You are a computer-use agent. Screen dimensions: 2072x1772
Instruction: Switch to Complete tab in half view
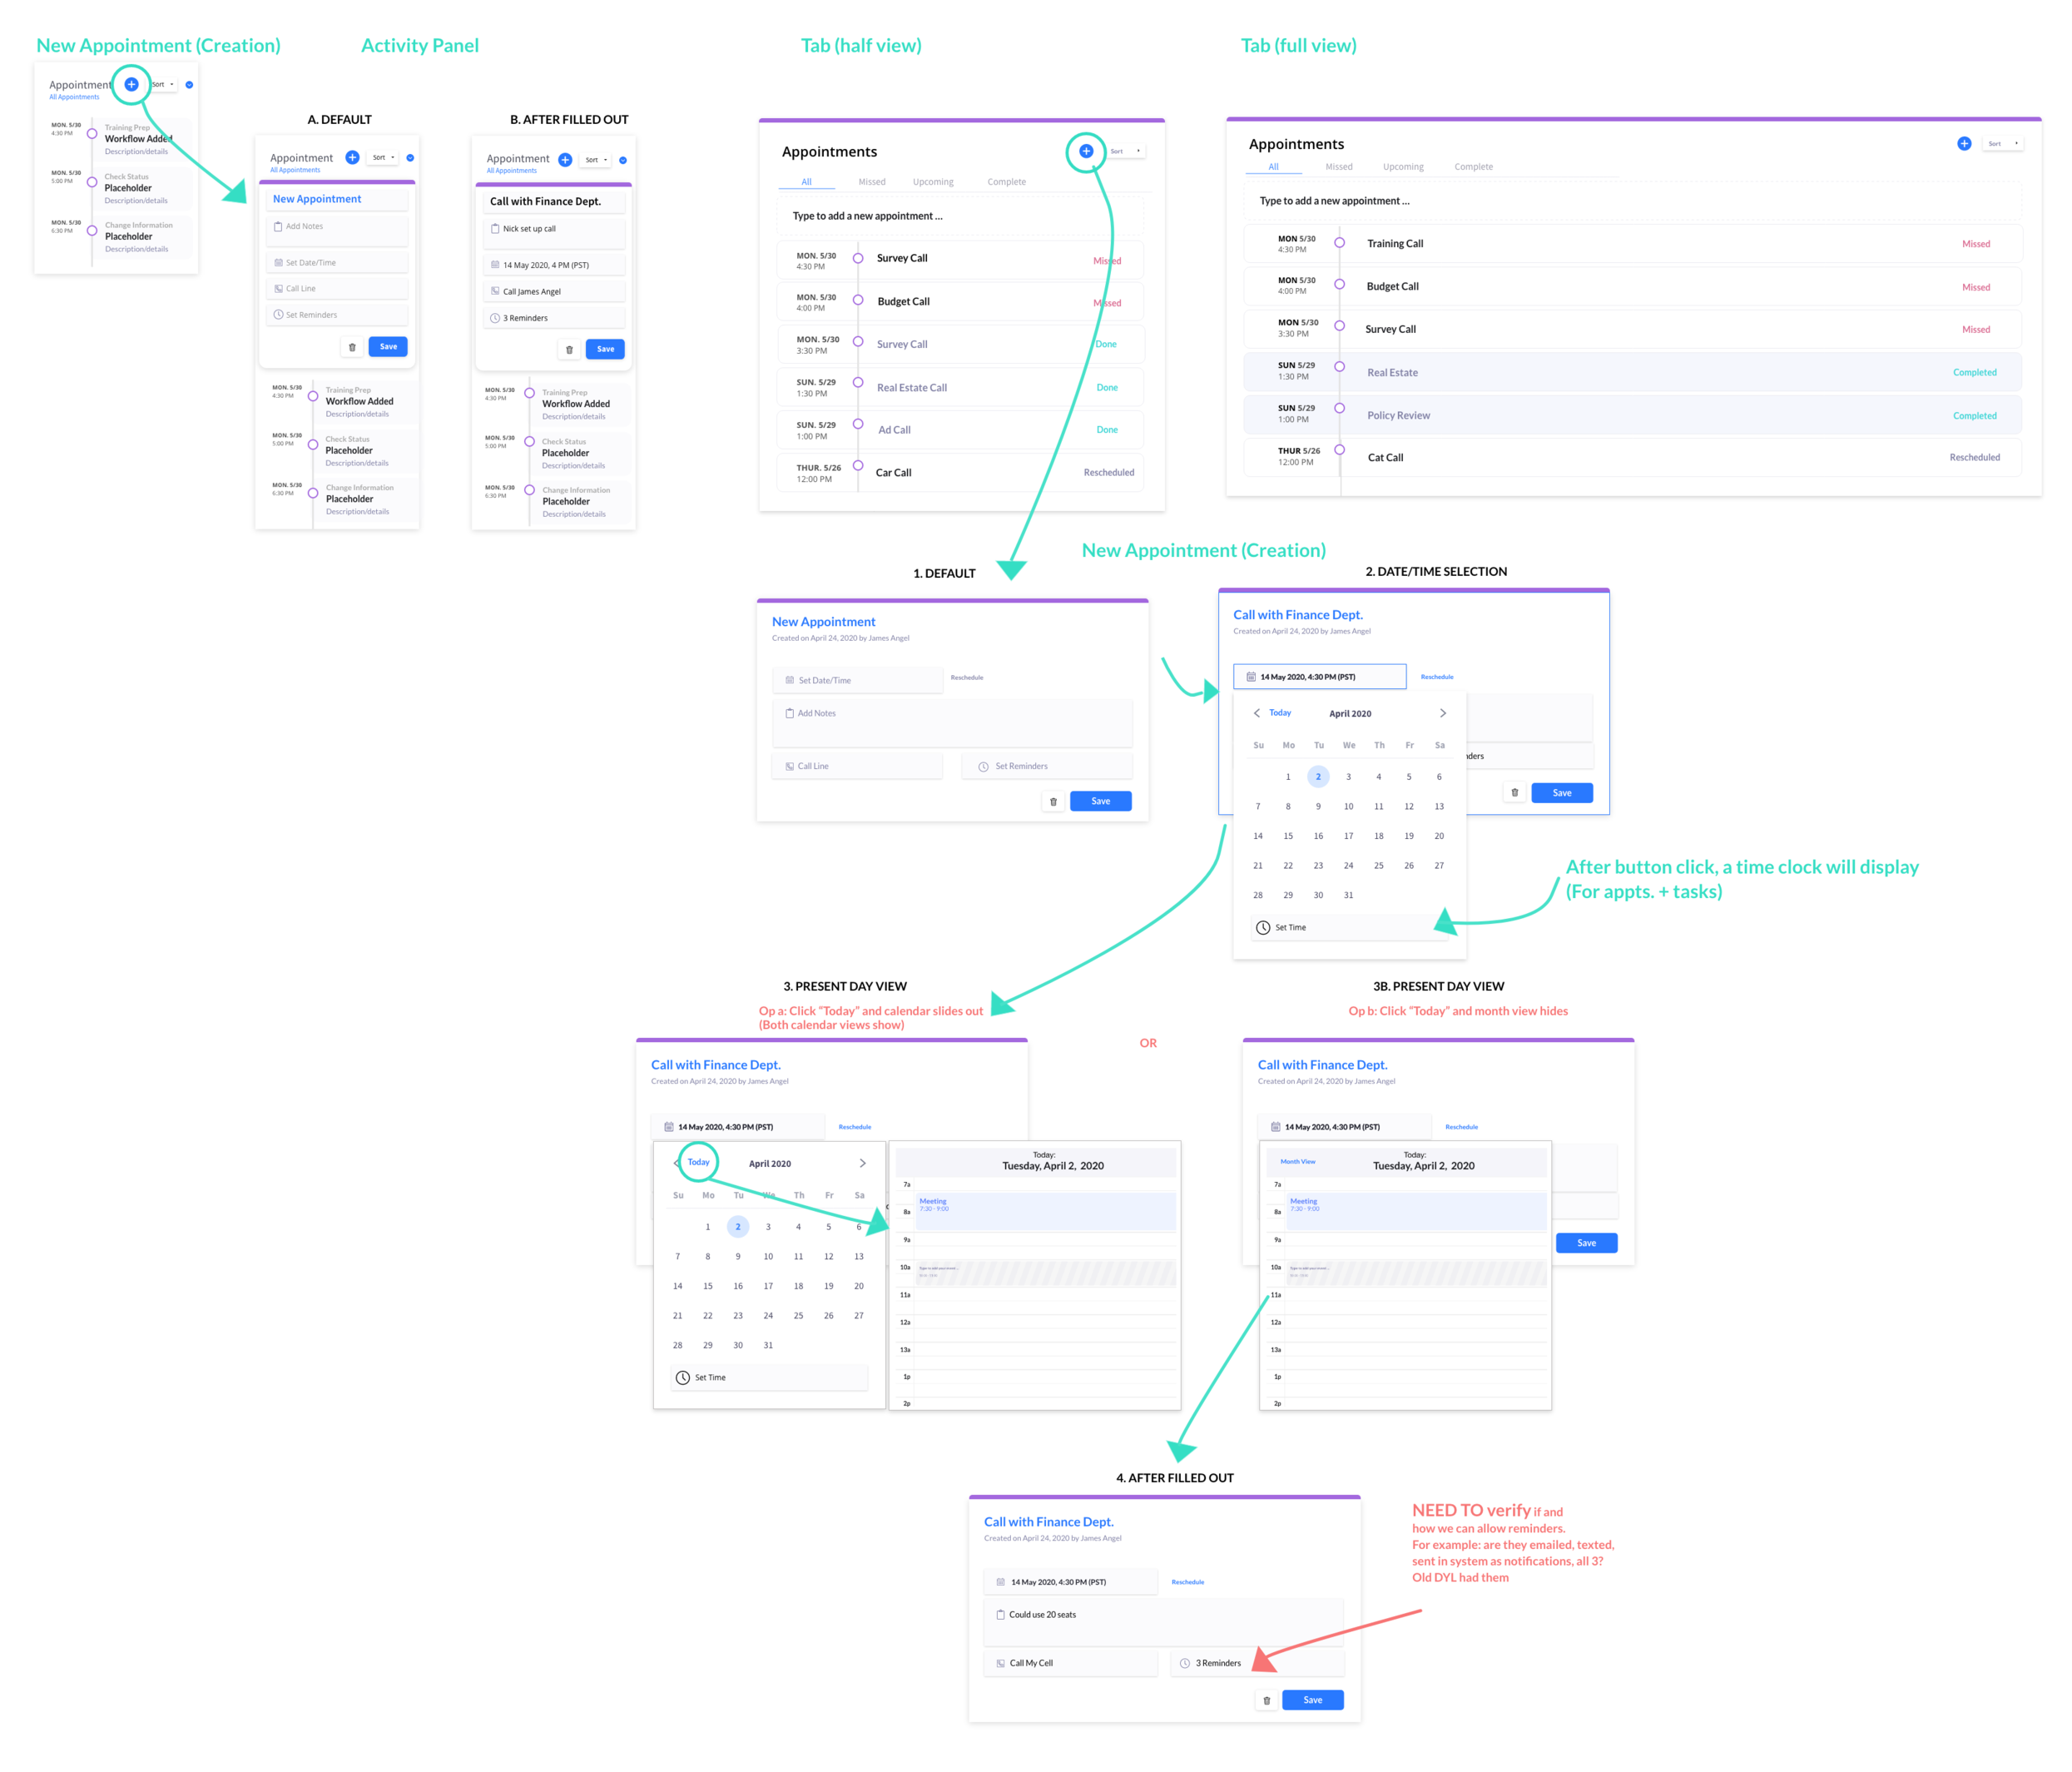click(1006, 182)
